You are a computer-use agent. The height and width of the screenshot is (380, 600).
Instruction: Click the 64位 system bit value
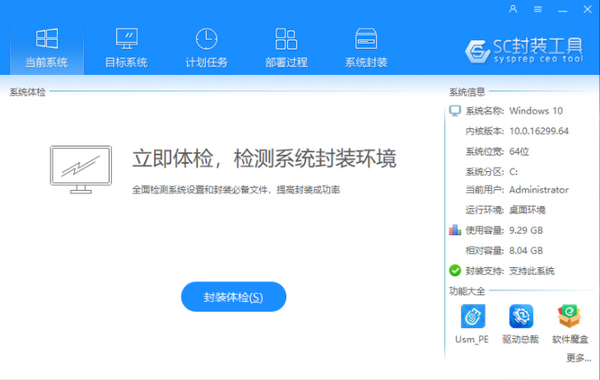pyautogui.click(x=519, y=152)
